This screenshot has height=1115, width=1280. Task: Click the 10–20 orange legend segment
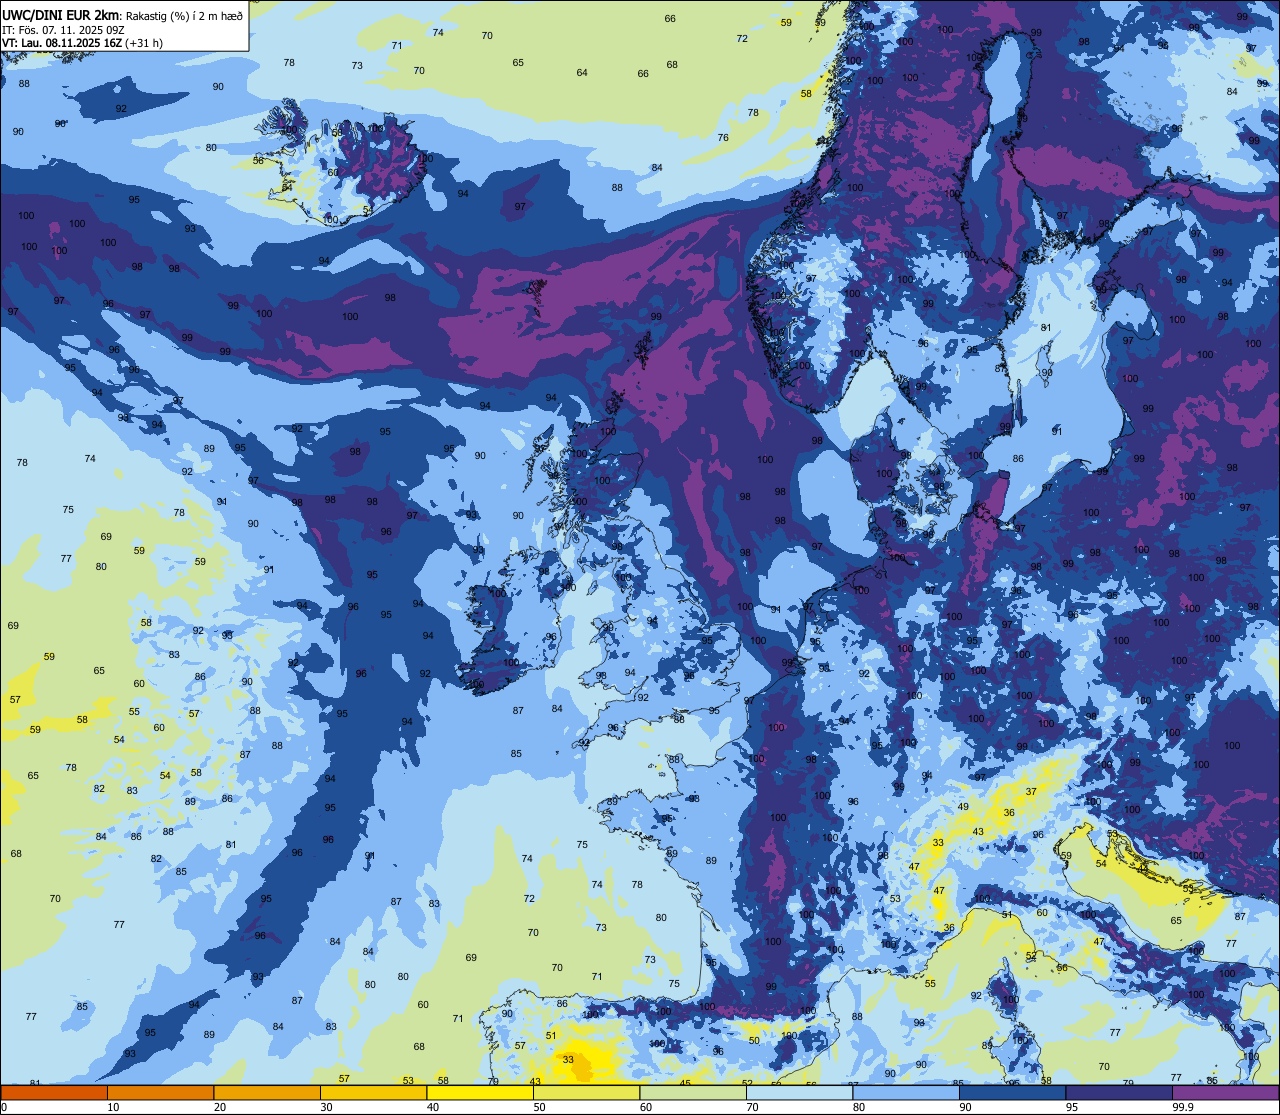(x=160, y=1093)
